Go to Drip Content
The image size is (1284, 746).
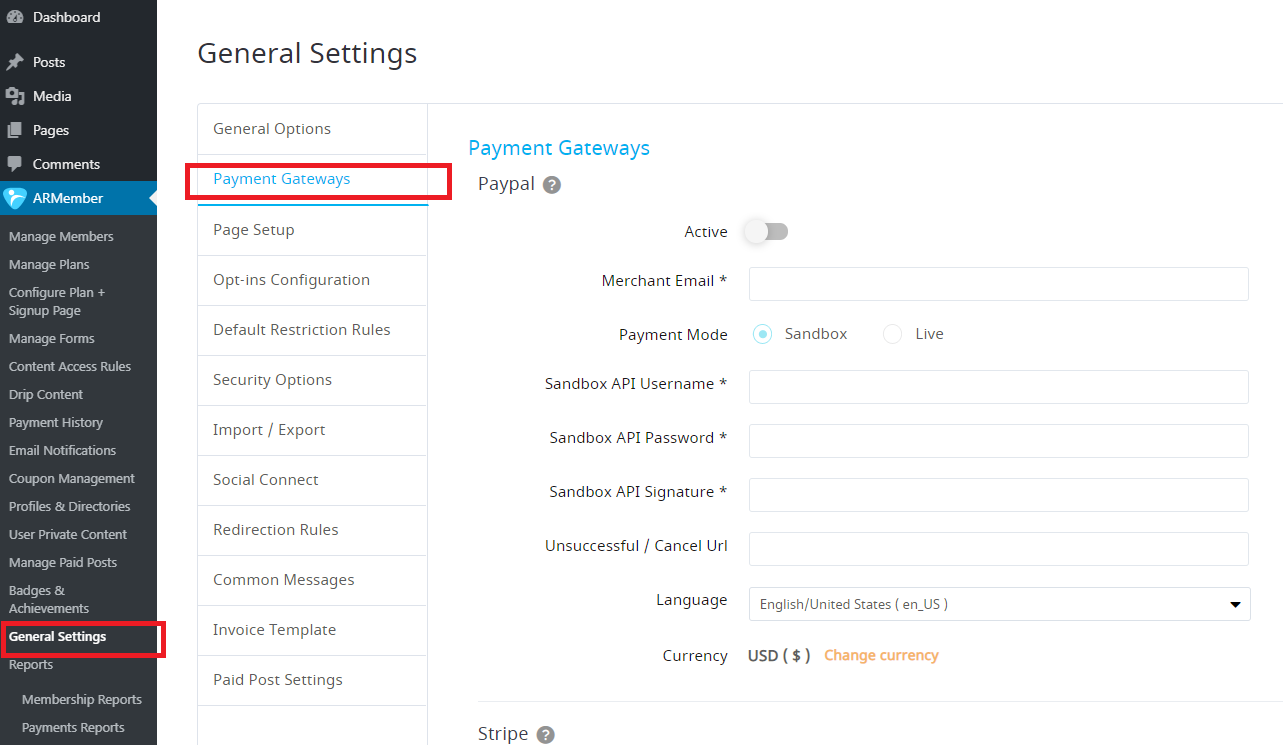pos(46,395)
